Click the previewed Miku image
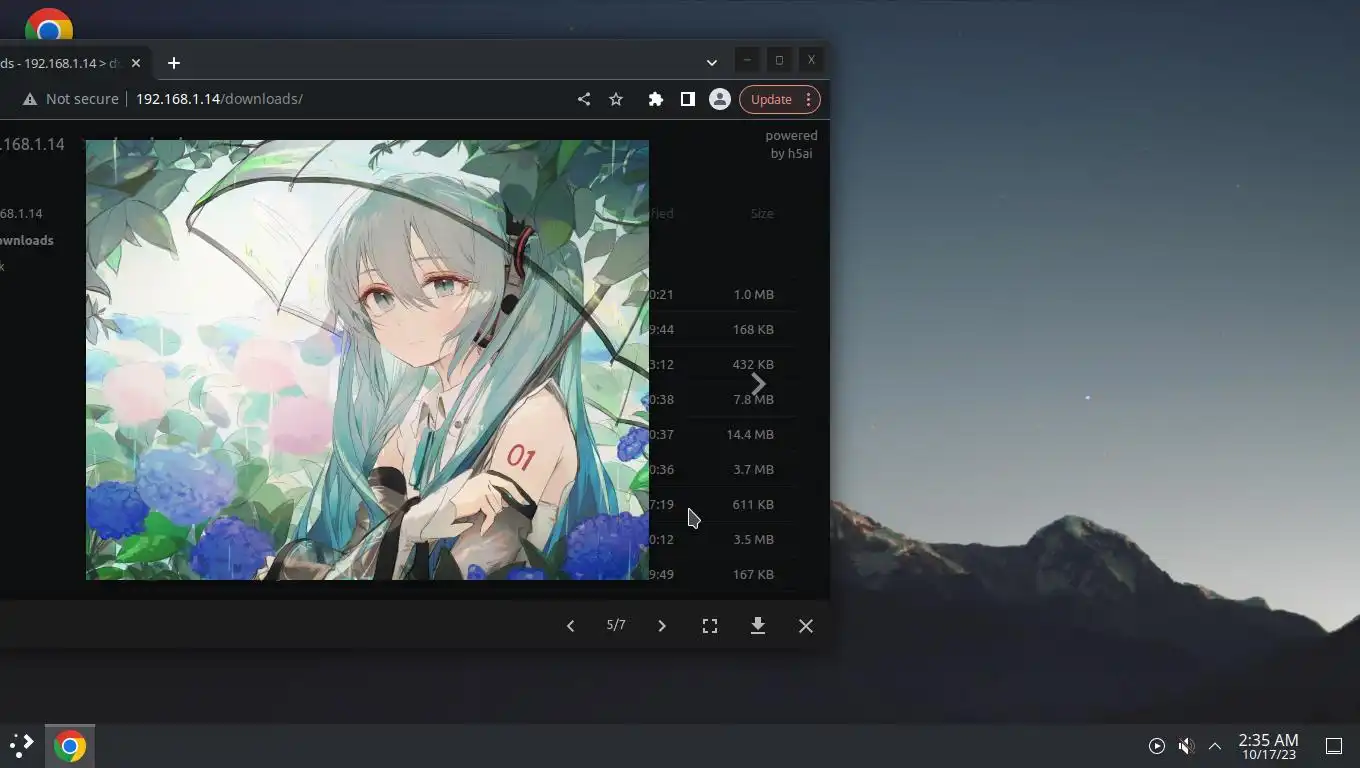The width and height of the screenshot is (1360, 768). [367, 360]
